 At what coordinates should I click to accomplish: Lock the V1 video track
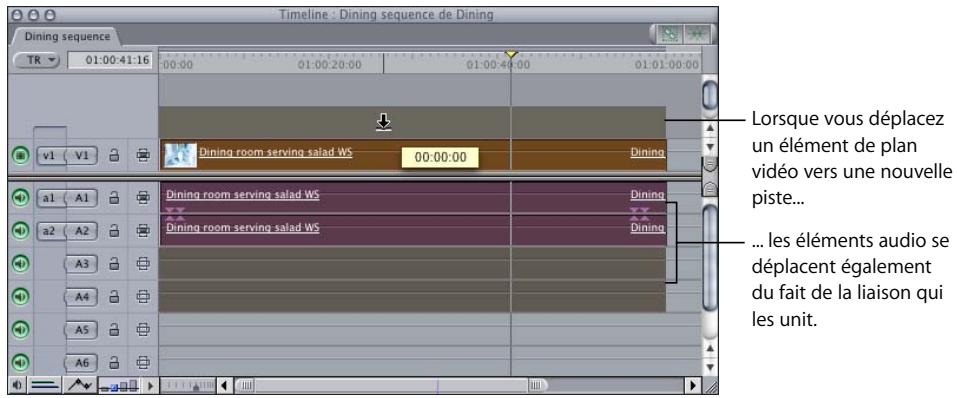[114, 156]
